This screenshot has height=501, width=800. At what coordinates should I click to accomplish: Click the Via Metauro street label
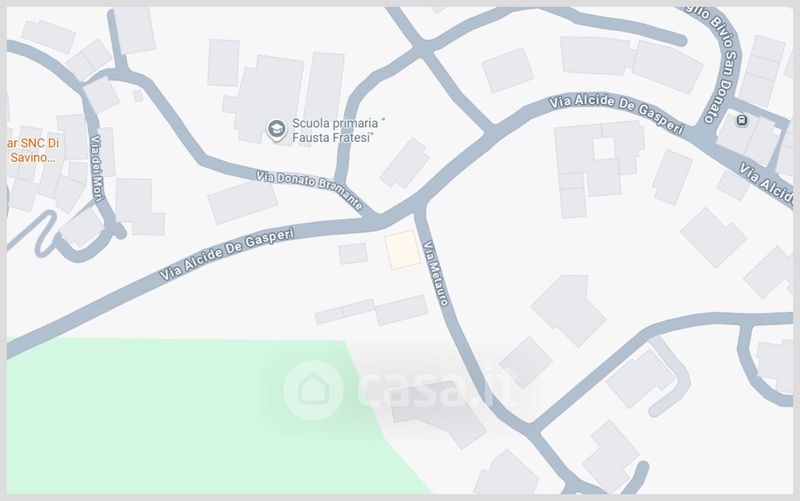[437, 273]
